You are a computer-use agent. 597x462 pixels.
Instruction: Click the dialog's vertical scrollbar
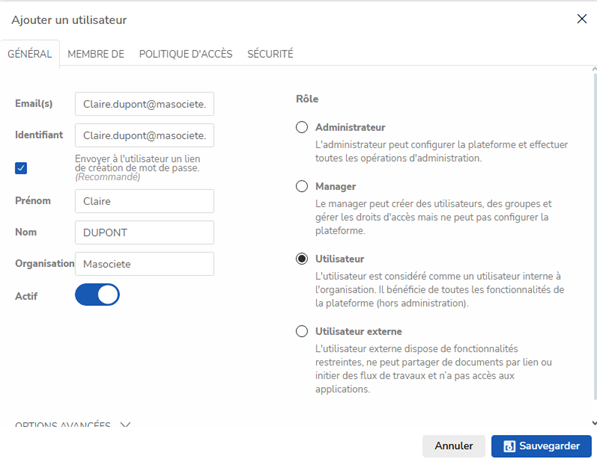tap(594, 236)
